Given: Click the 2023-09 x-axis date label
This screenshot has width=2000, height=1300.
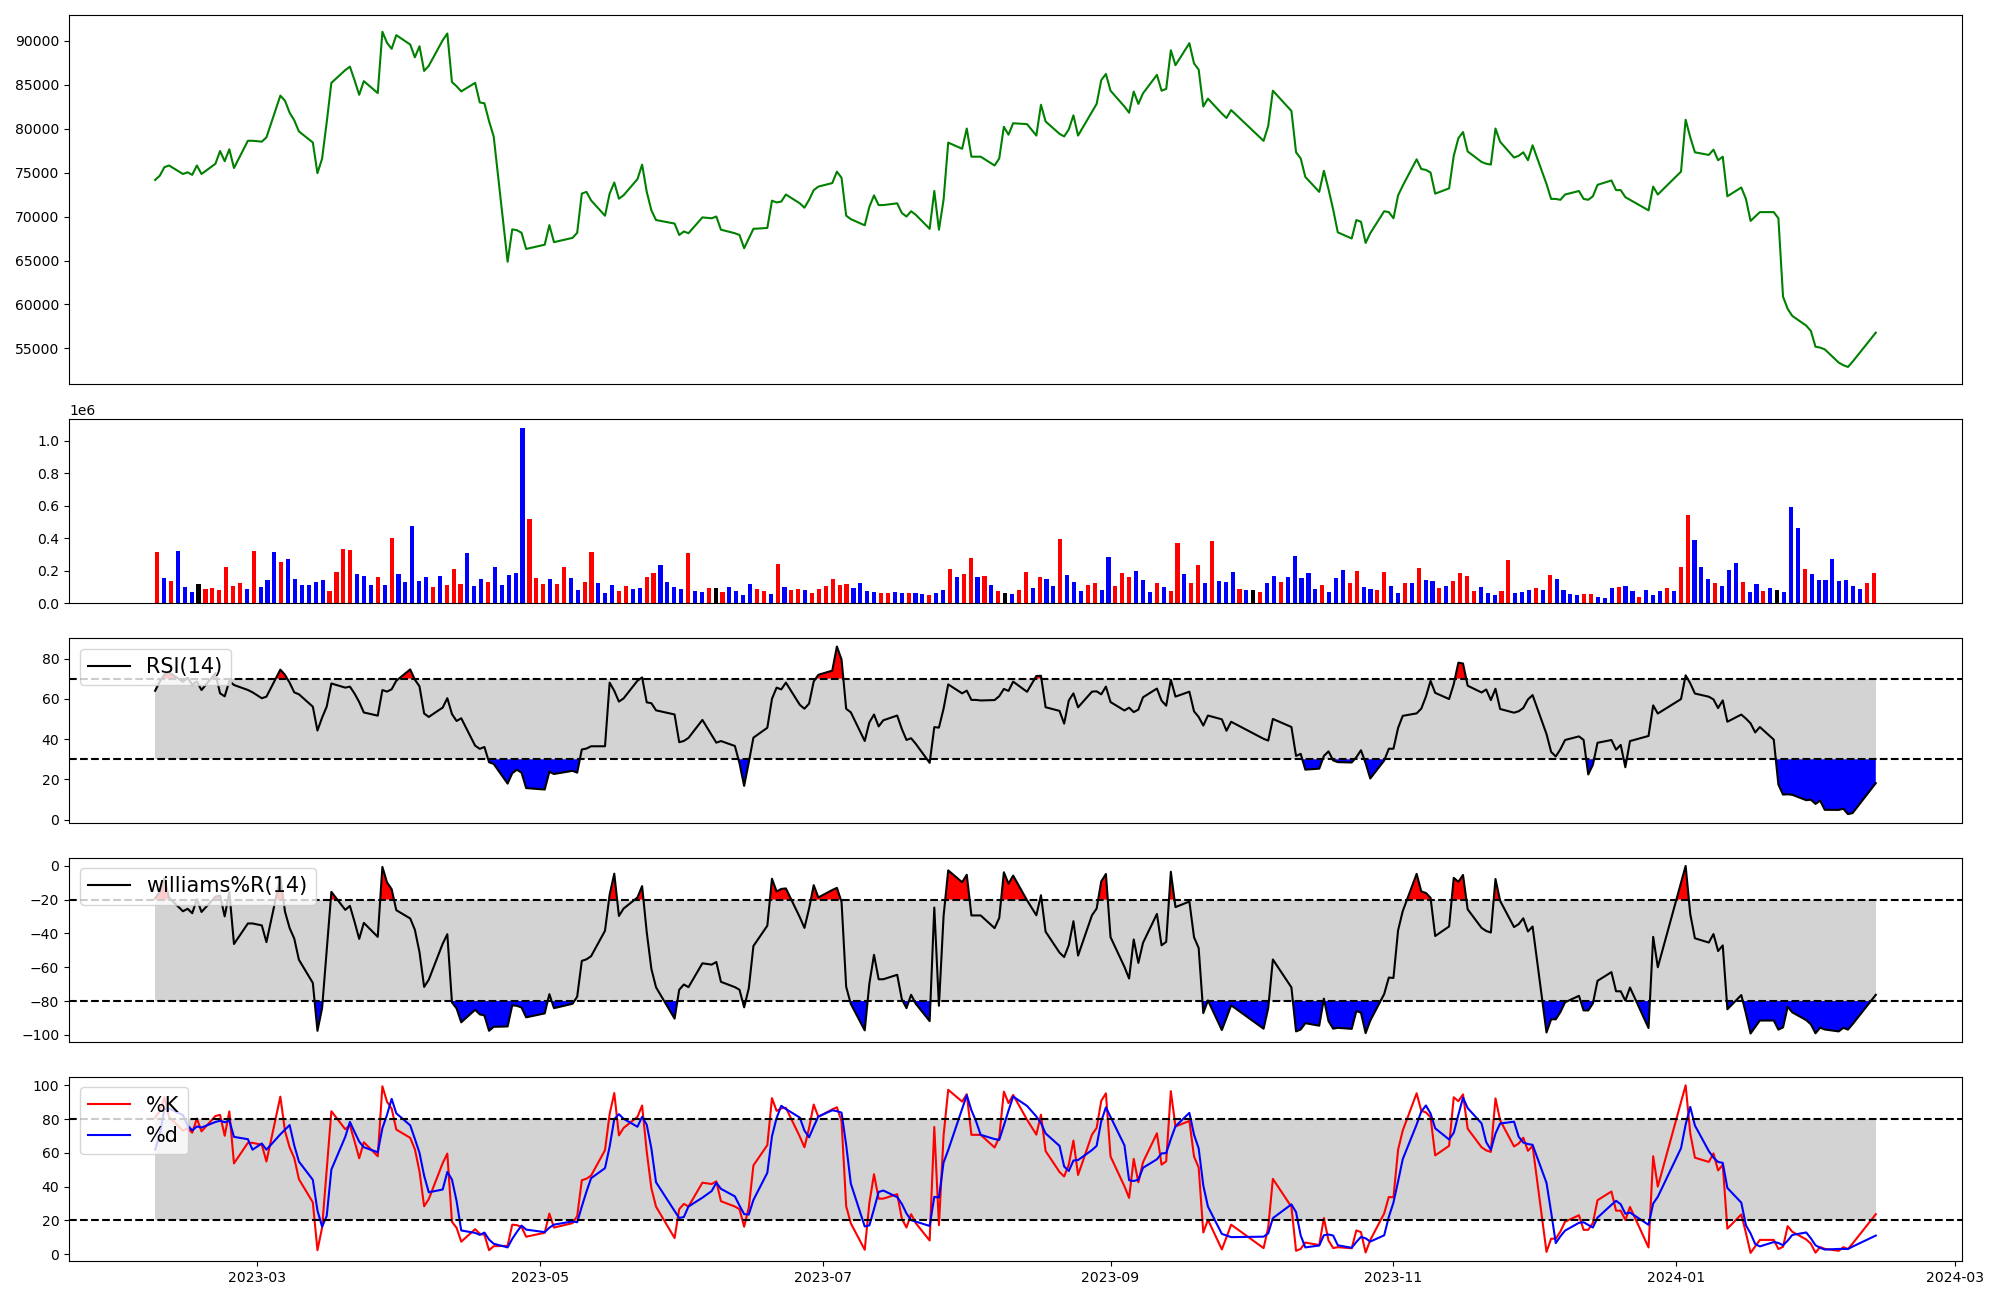Looking at the screenshot, I should (1110, 1277).
